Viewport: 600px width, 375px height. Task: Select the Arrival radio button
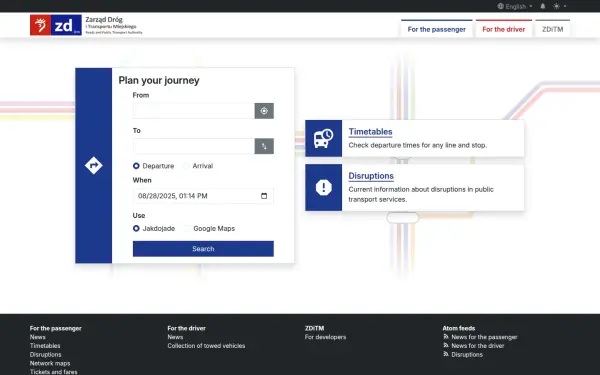(x=186, y=166)
